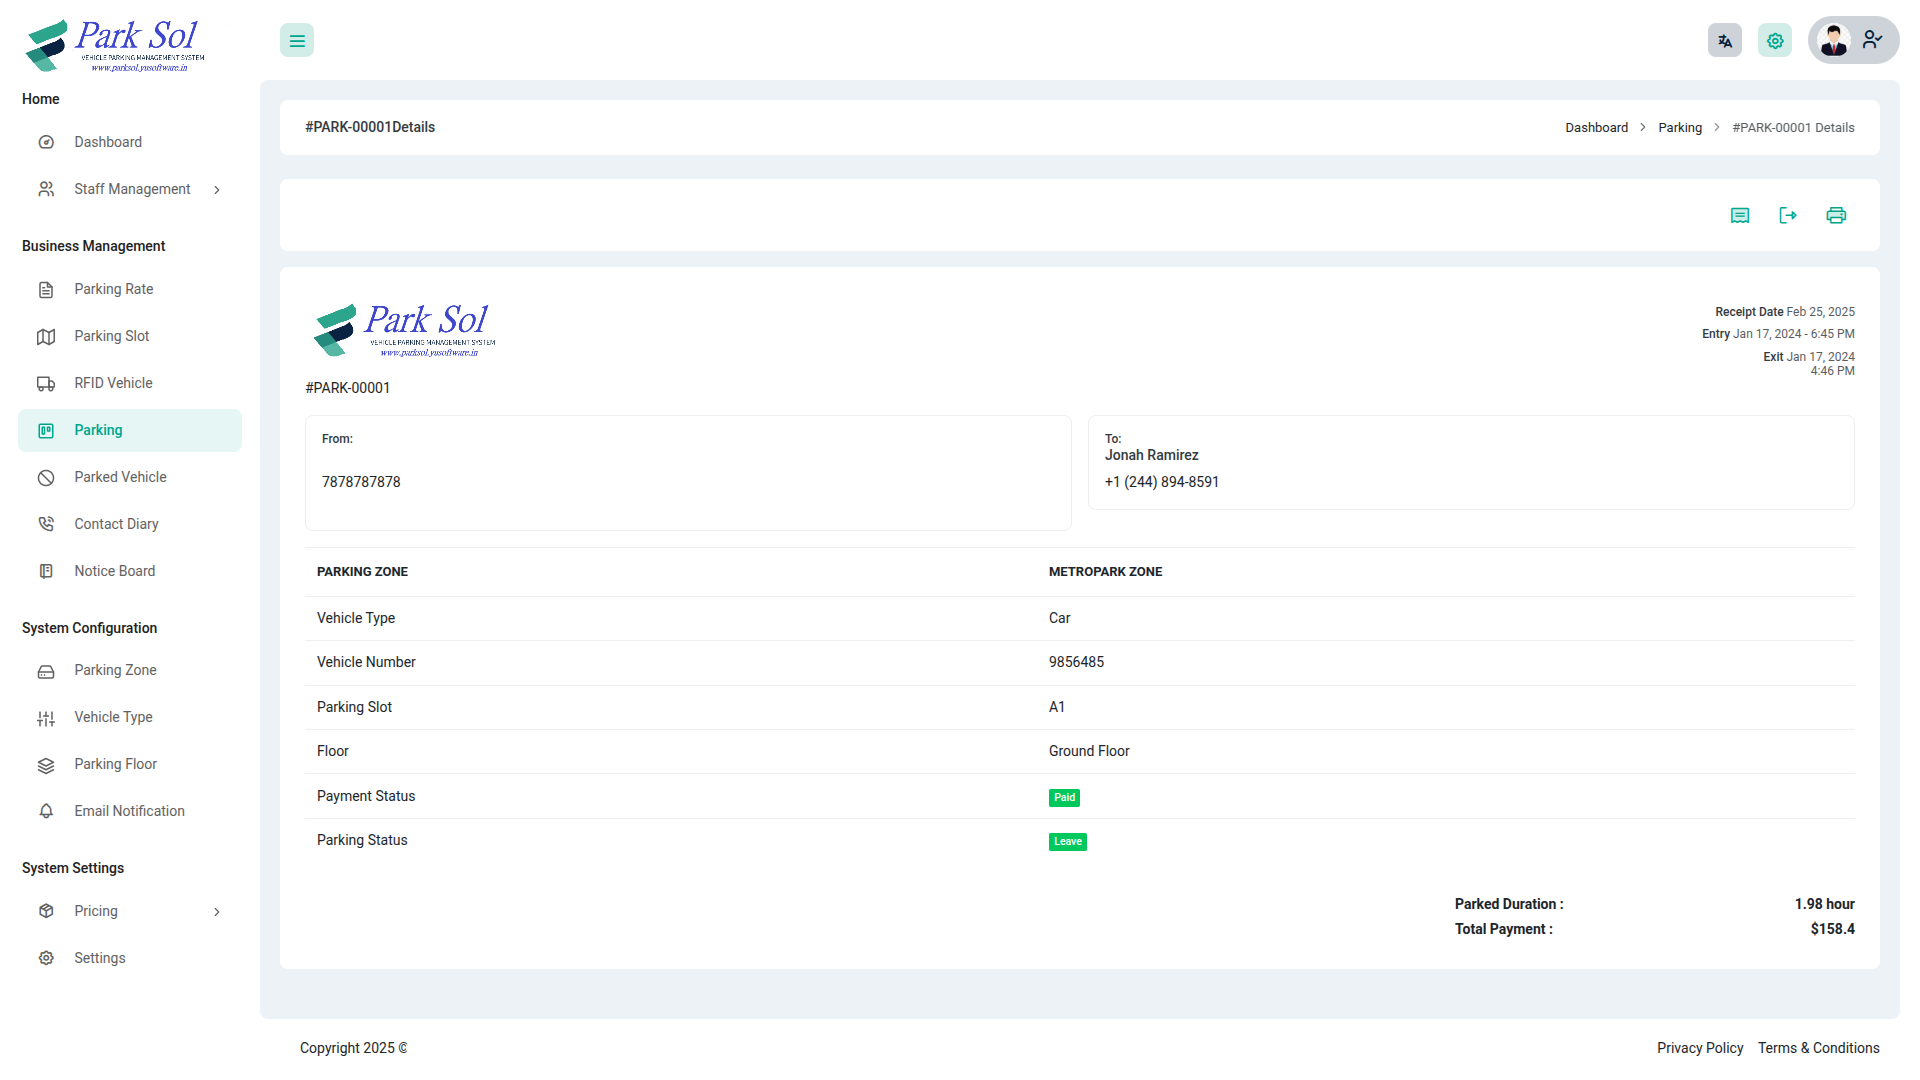Click the receipt view icon

point(1740,216)
